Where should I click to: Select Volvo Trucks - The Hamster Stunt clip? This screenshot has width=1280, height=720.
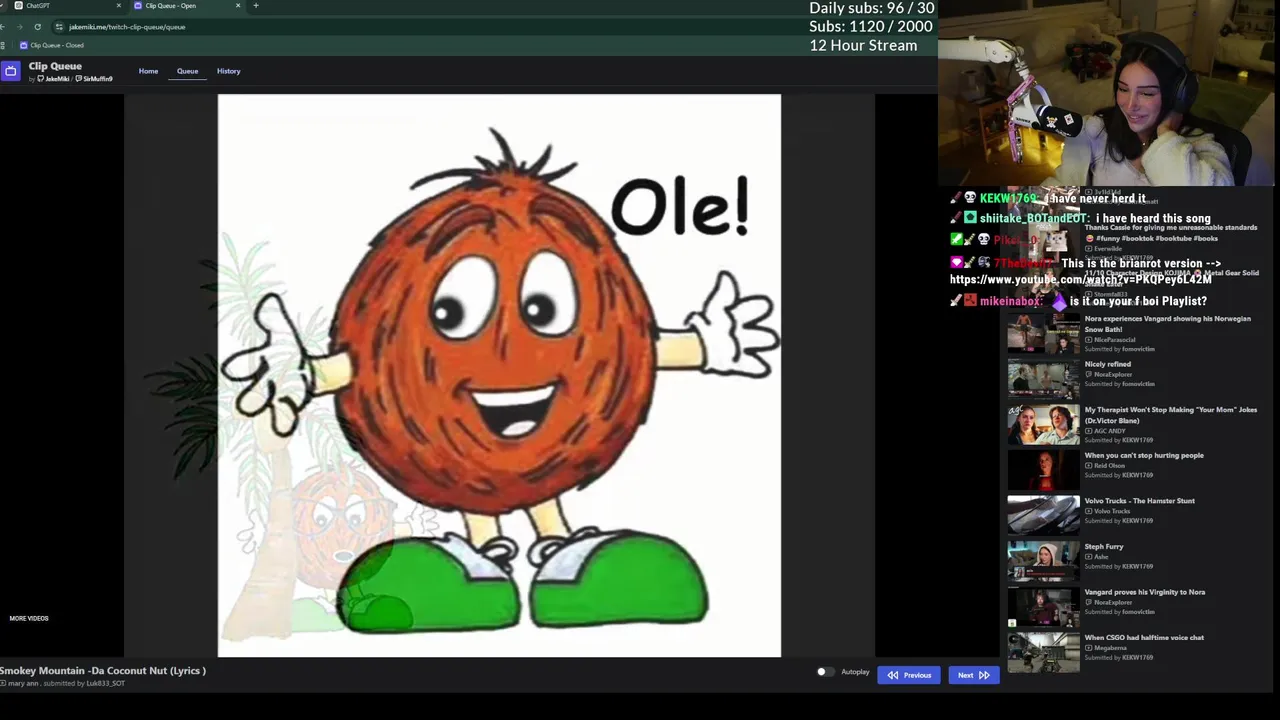tap(1140, 501)
